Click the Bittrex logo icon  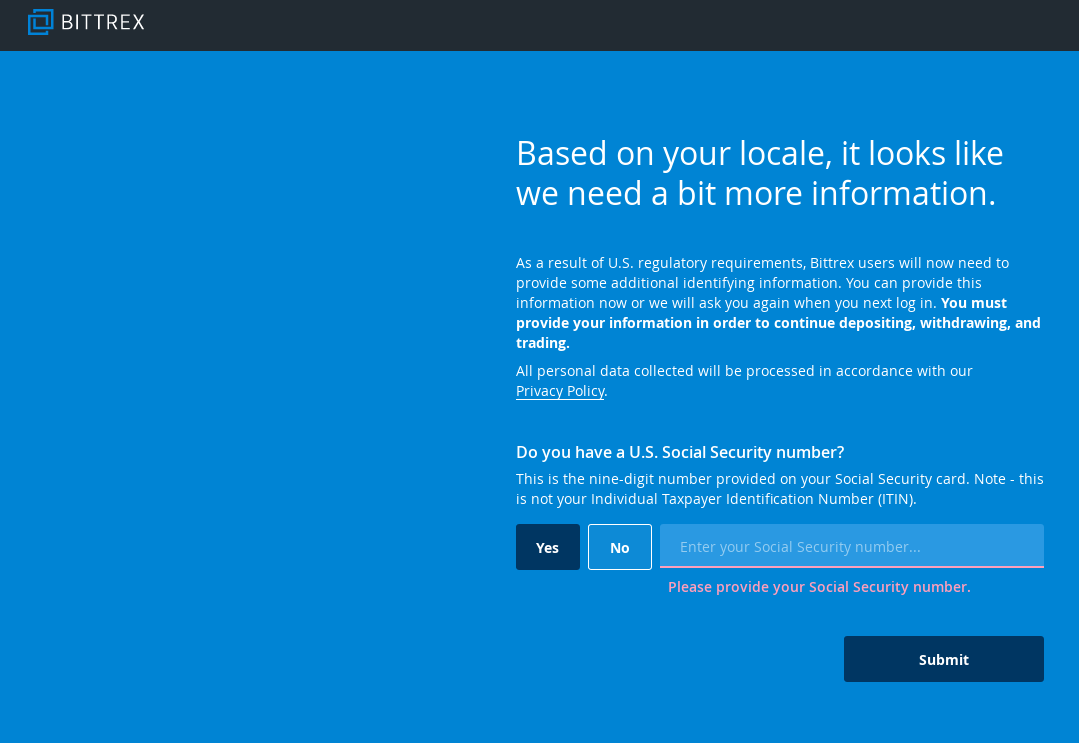(x=41, y=22)
